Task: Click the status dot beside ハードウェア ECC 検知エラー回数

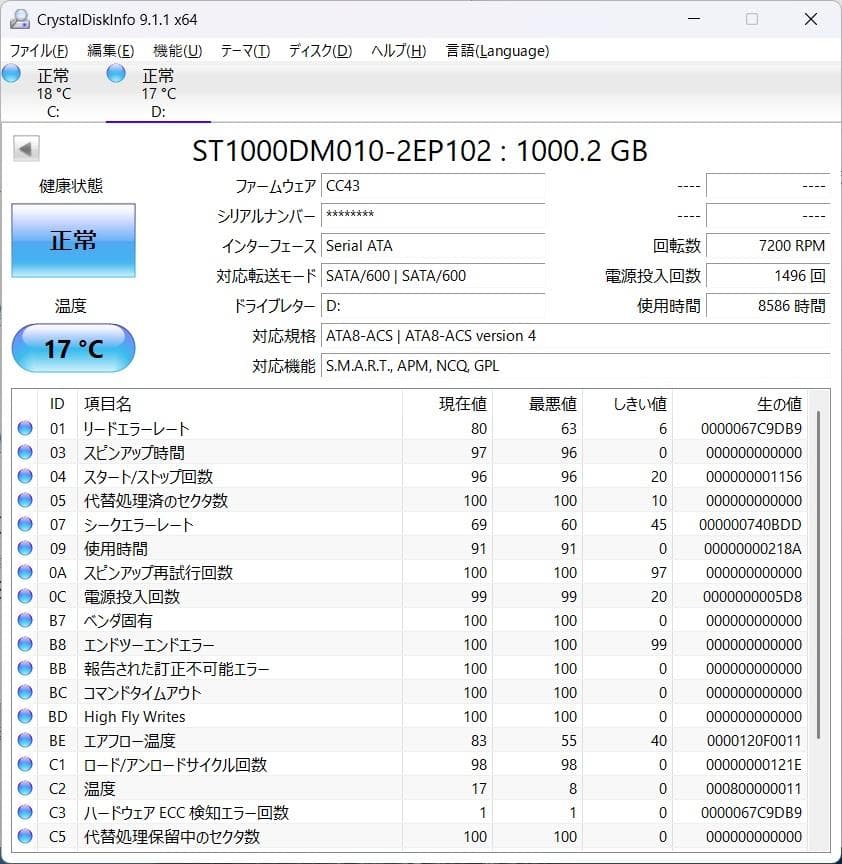Action: pyautogui.click(x=25, y=813)
